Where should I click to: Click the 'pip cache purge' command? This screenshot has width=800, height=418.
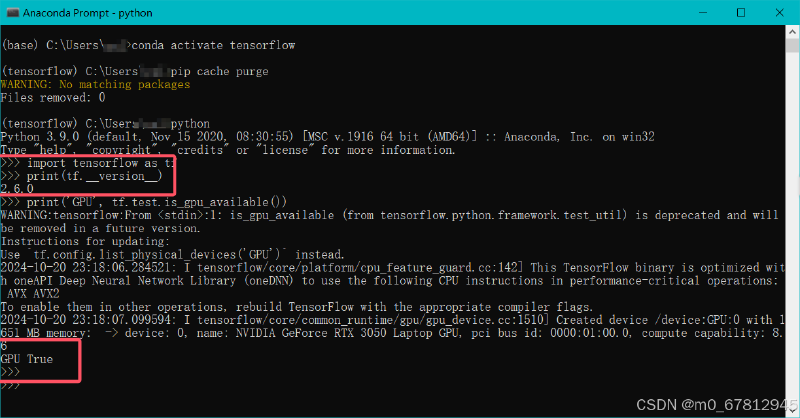219,71
